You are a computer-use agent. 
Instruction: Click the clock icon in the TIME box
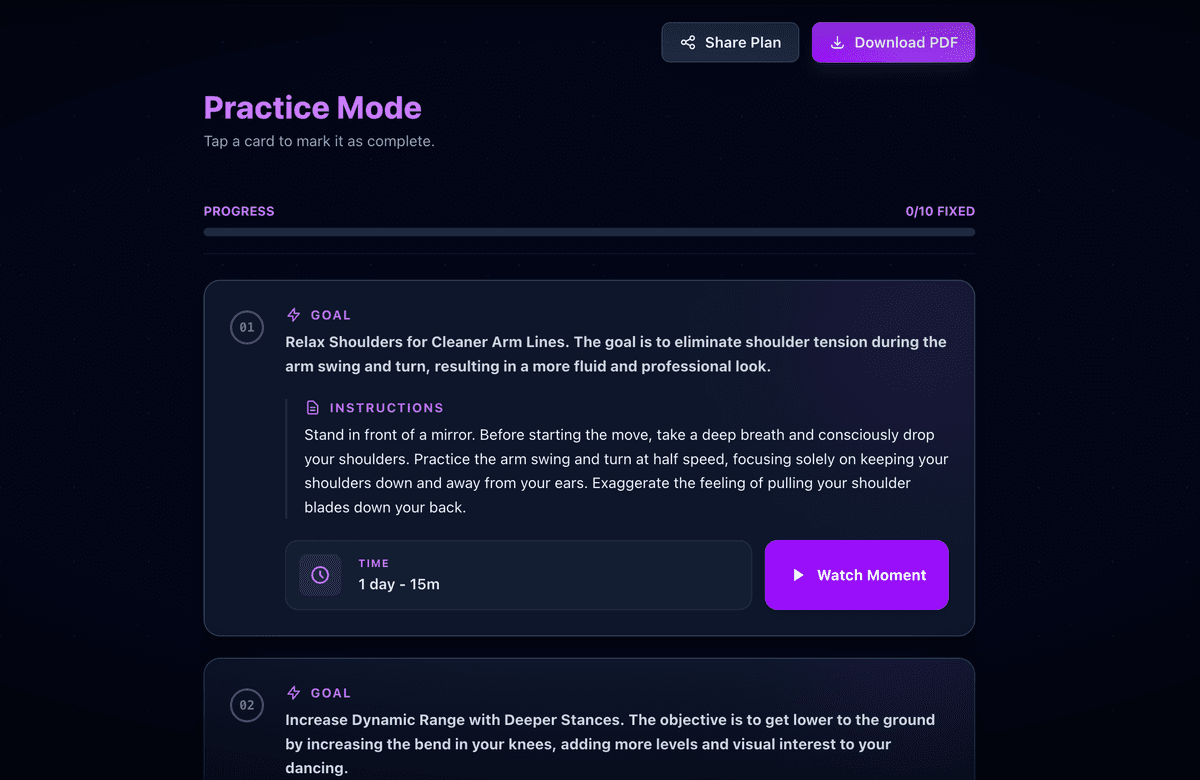pos(320,574)
